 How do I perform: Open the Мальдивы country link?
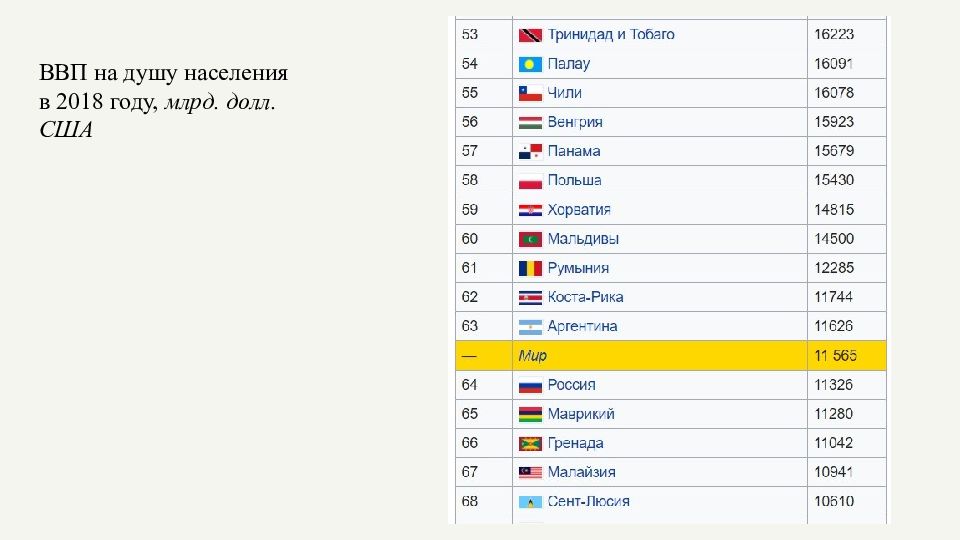pos(583,239)
